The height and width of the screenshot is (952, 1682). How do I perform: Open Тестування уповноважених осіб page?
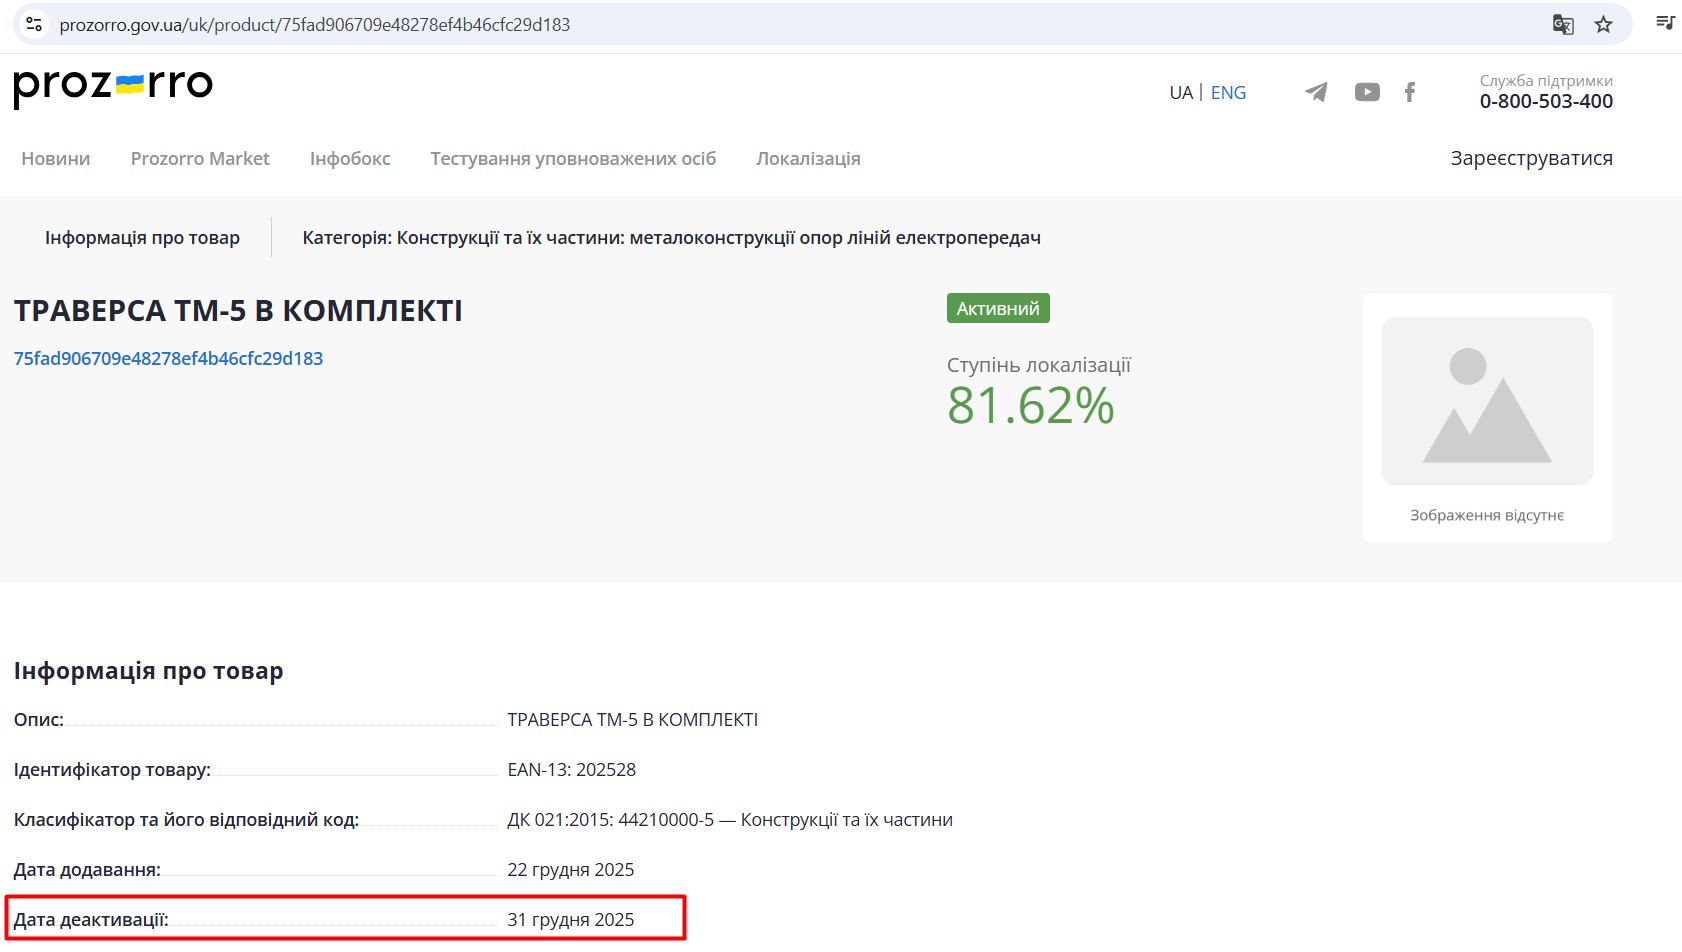coord(573,159)
